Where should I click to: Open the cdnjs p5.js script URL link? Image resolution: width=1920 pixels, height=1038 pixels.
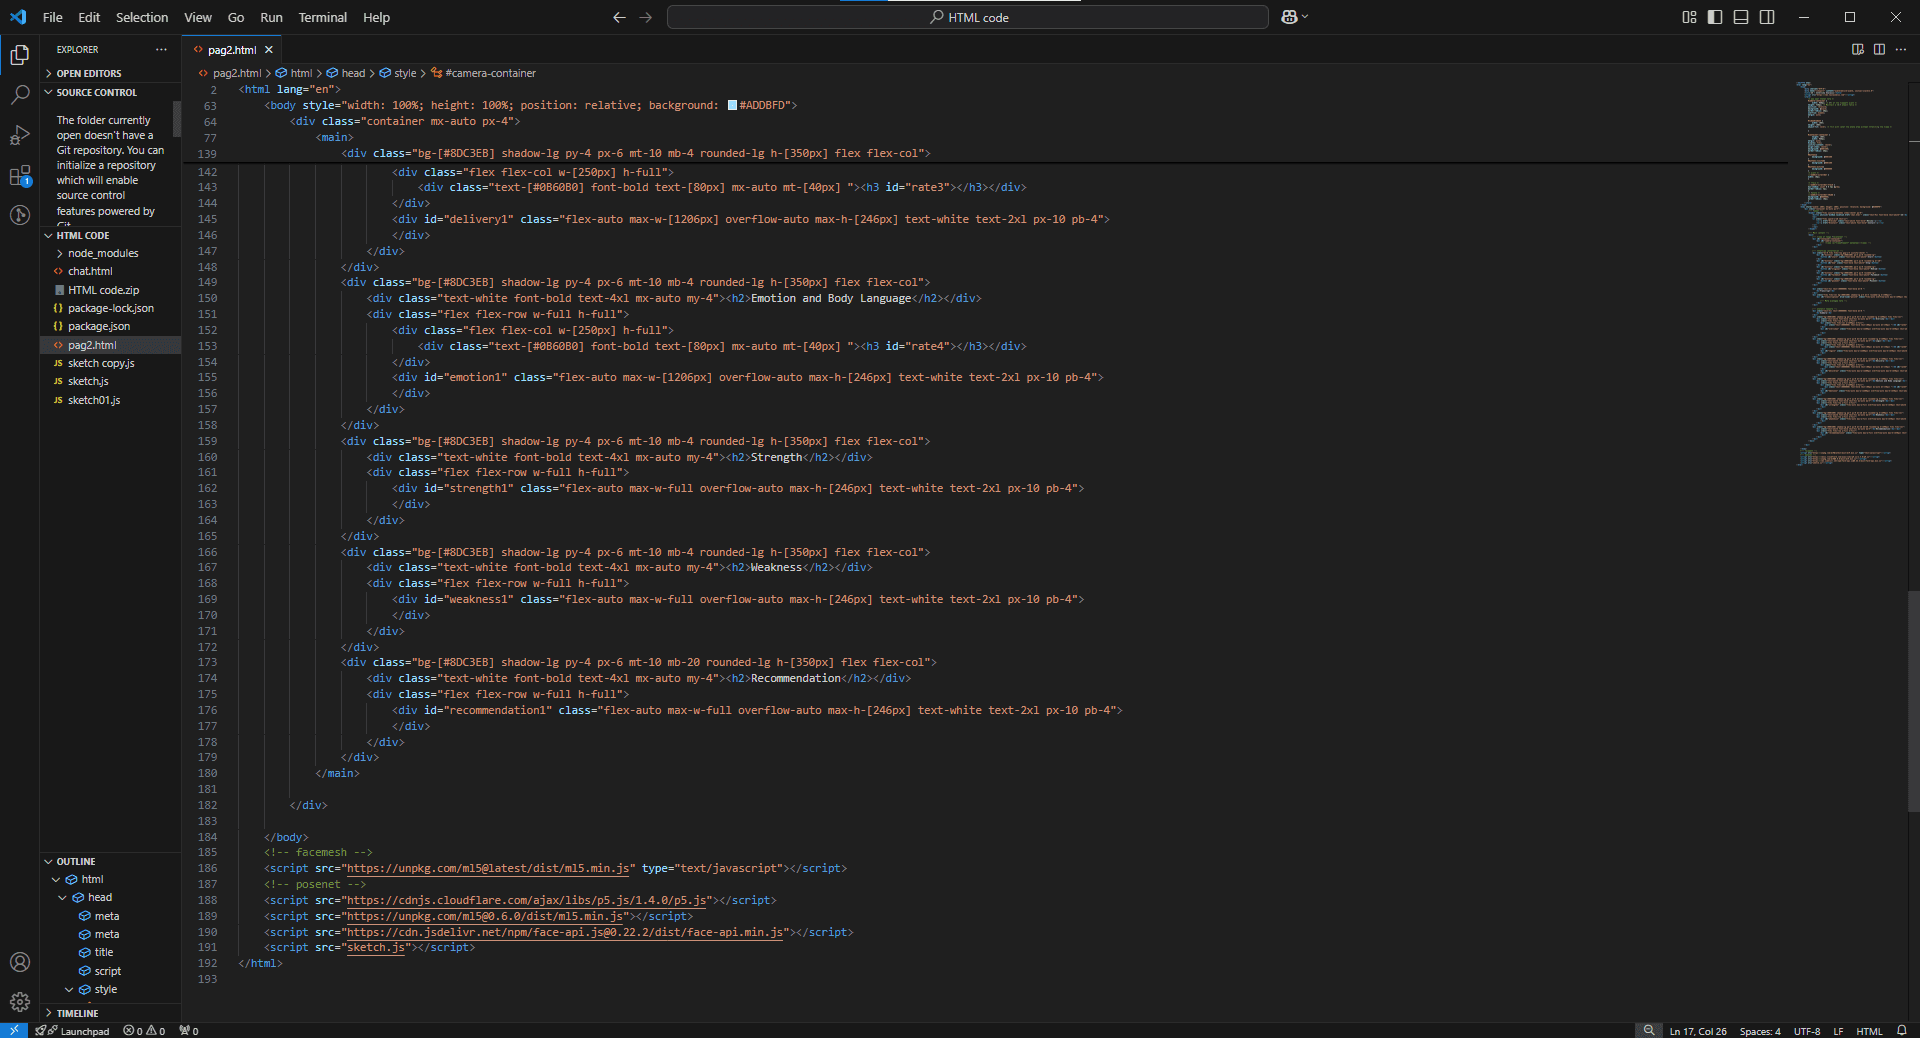coord(528,900)
